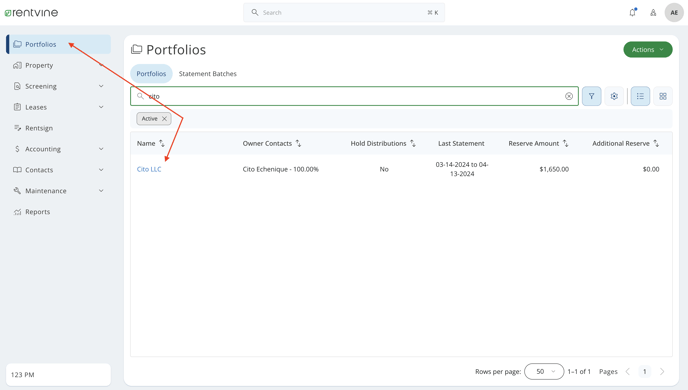688x390 pixels.
Task: Open Rentsign in the sidebar
Action: pyautogui.click(x=58, y=128)
